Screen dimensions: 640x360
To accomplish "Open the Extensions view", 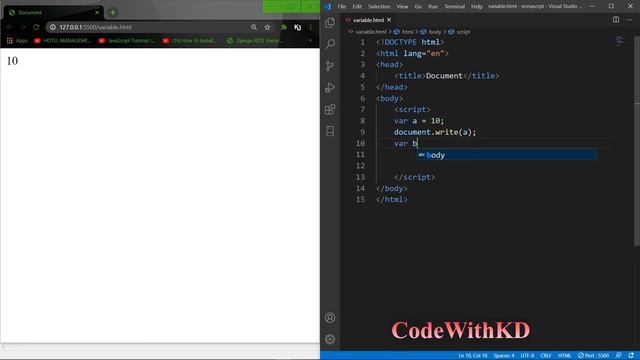I will click(x=330, y=109).
